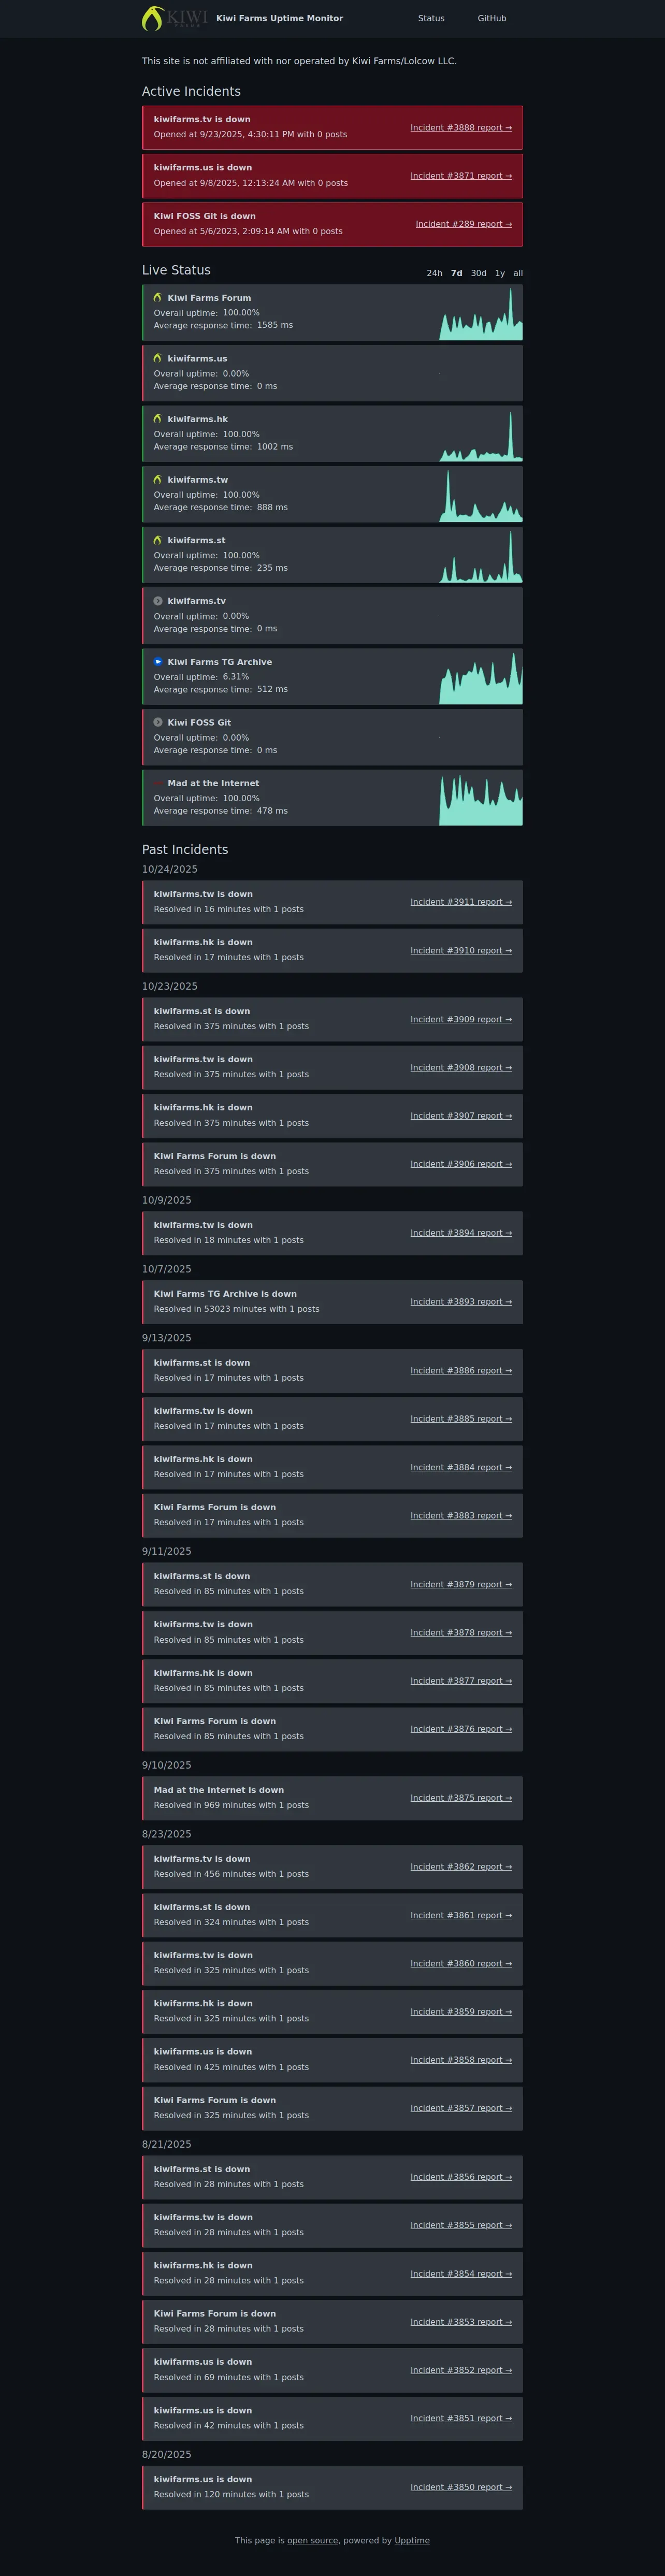The height and width of the screenshot is (2576, 665).
Task: Click the kiwi icon next to kiwifarms.st
Action: click(157, 540)
